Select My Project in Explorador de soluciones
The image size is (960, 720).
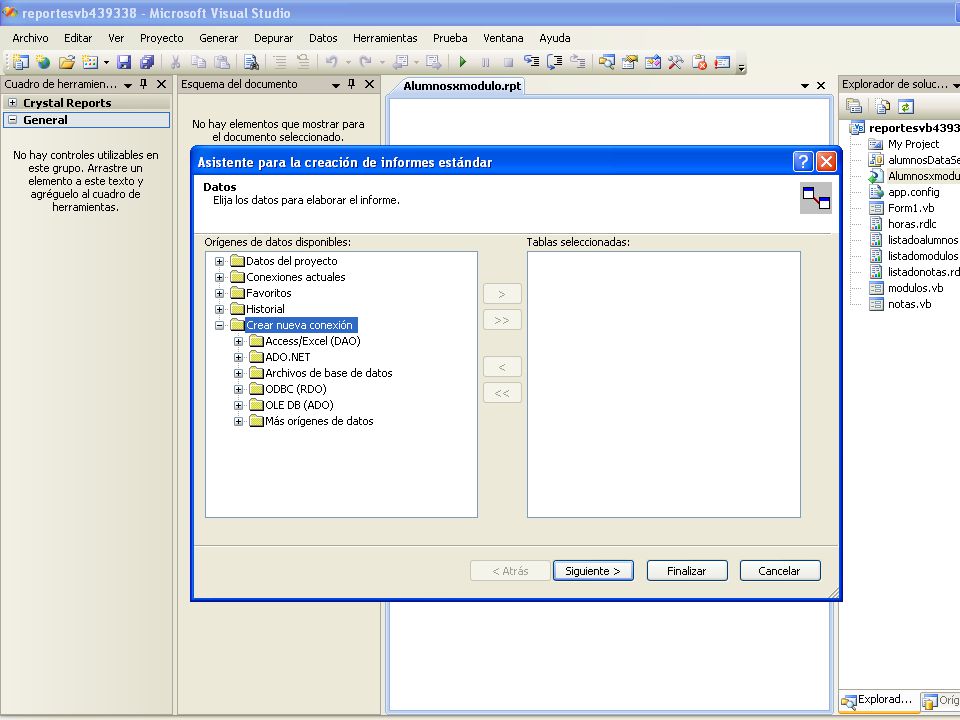(x=913, y=144)
